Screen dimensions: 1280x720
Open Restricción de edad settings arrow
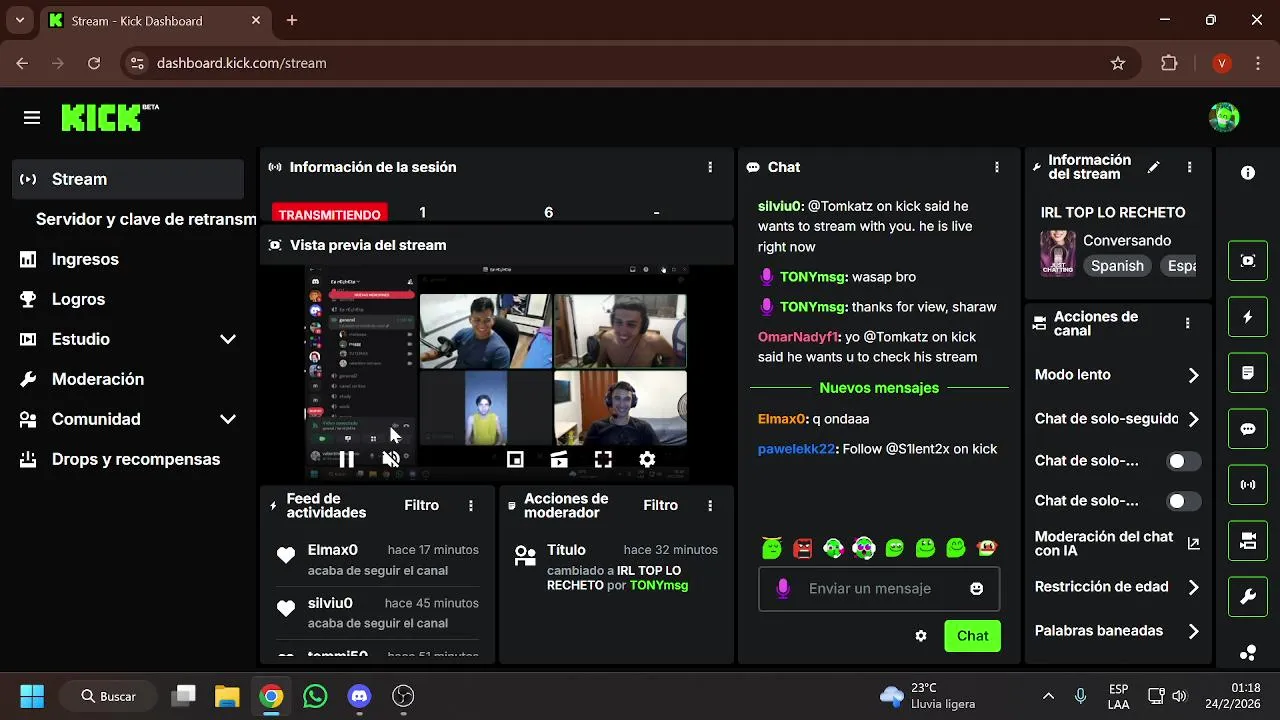coord(1193,587)
